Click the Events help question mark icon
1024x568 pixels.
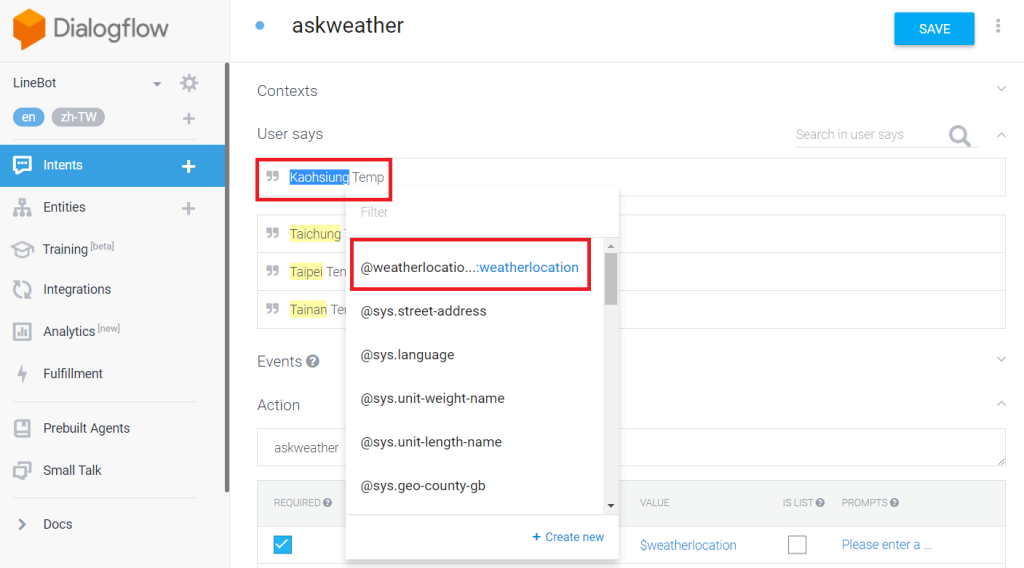313,361
